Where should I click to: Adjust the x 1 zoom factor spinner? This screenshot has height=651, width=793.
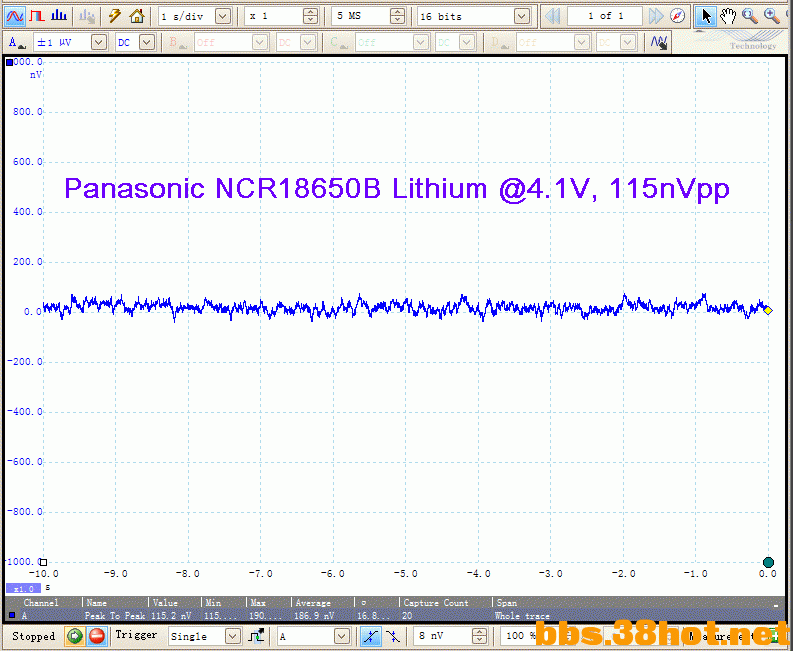point(311,16)
